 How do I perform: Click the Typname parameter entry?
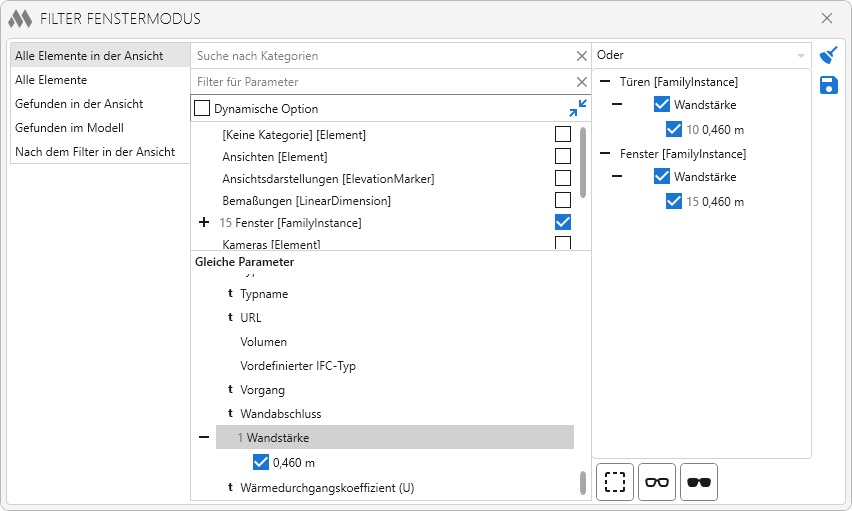click(264, 294)
